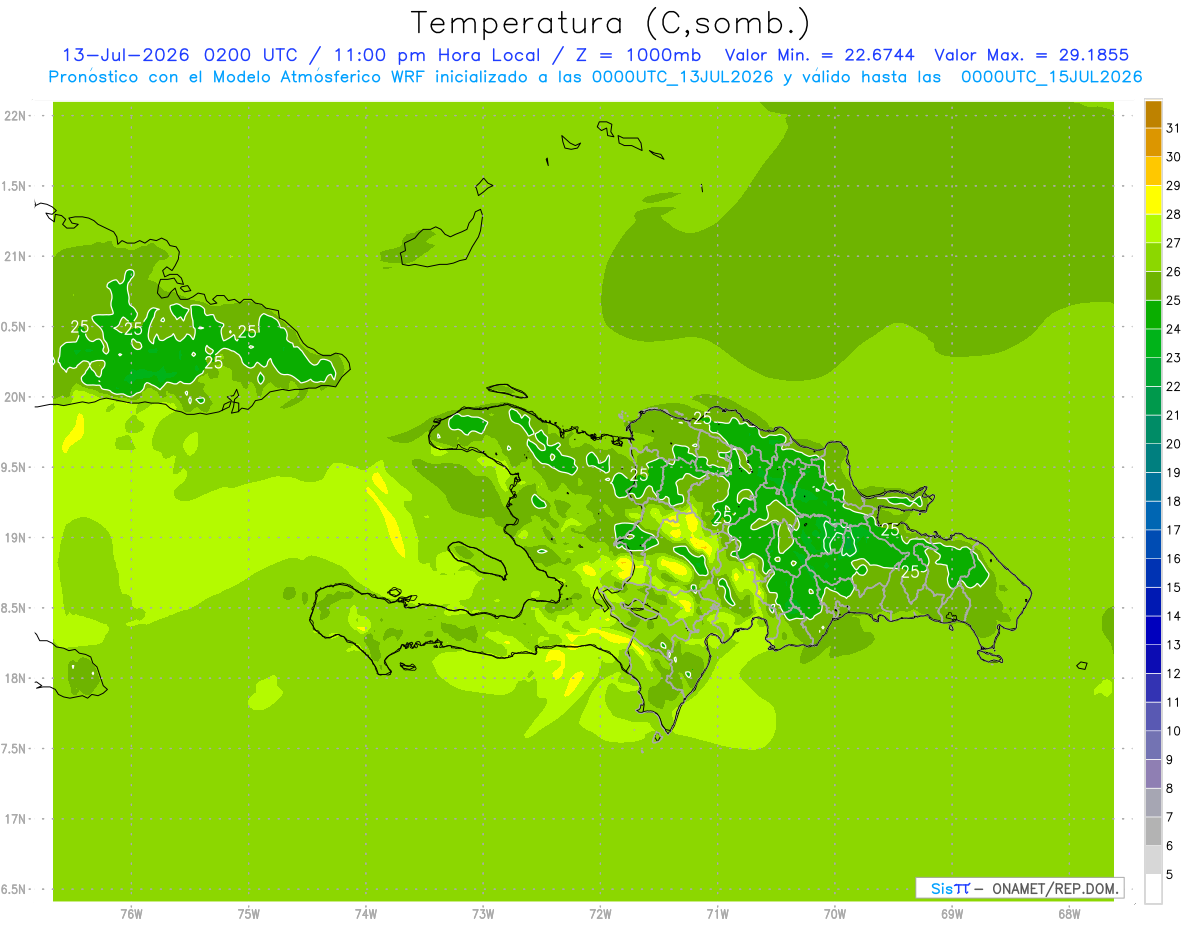Viewport: 1200px width, 927px height.
Task: Click 'Valor Min. = 22.6744' in header
Action: coord(821,56)
